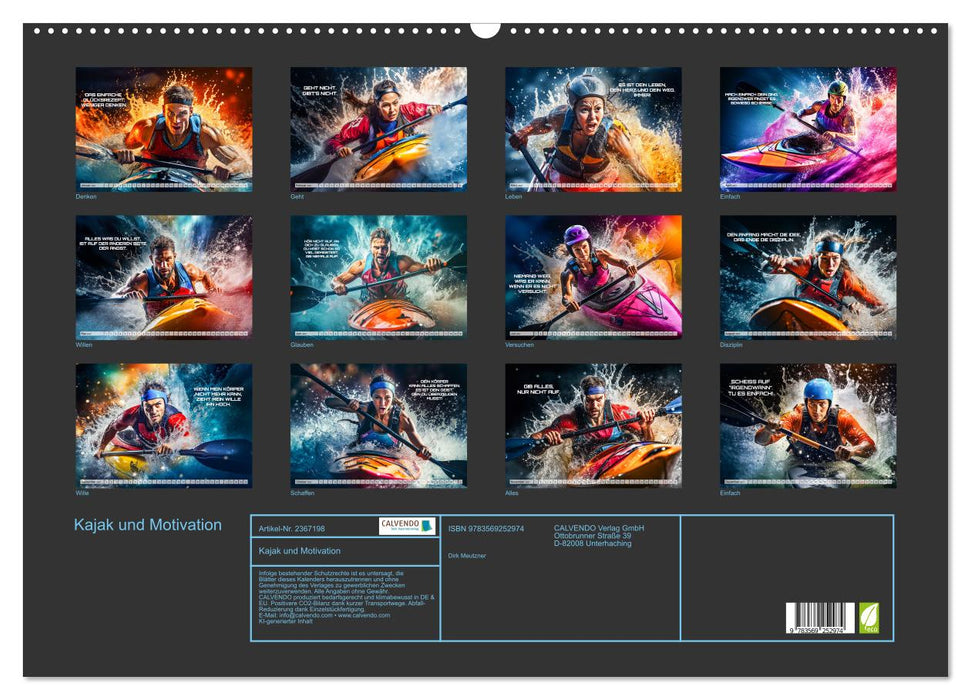Image resolution: width=971 pixels, height=700 pixels.
Task: Open the blue helmet kayaker thumbnail
Action: [x=808, y=426]
